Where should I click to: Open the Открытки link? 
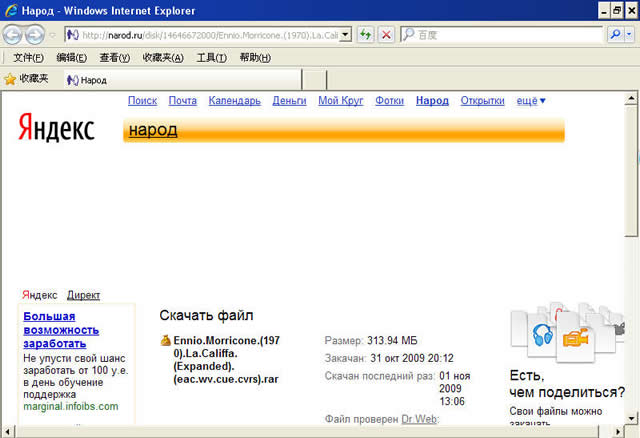click(x=482, y=101)
